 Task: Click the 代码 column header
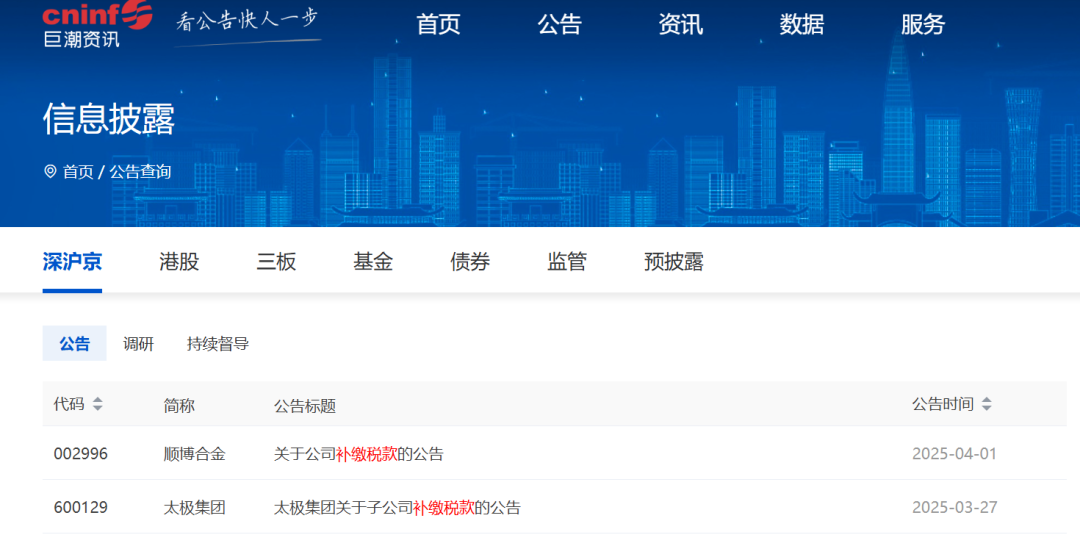[69, 404]
